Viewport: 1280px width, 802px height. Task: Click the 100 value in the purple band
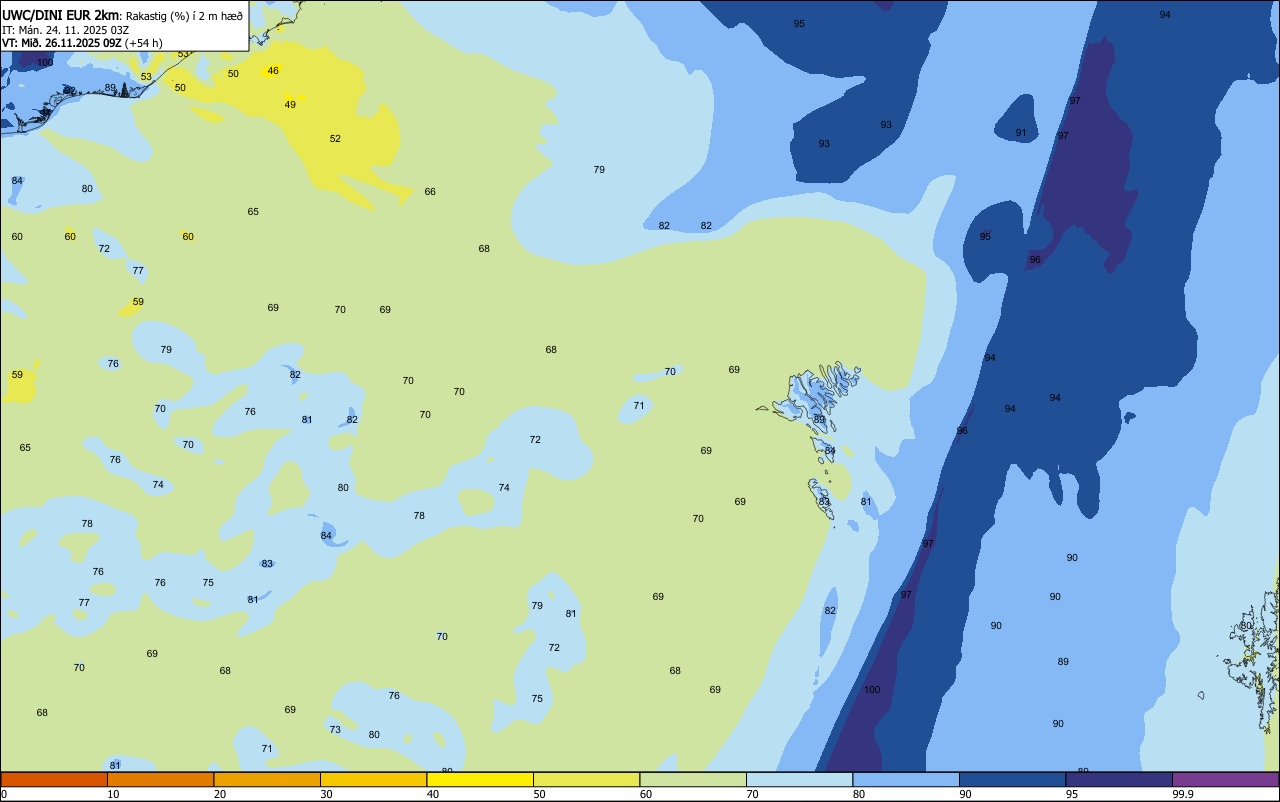[872, 690]
